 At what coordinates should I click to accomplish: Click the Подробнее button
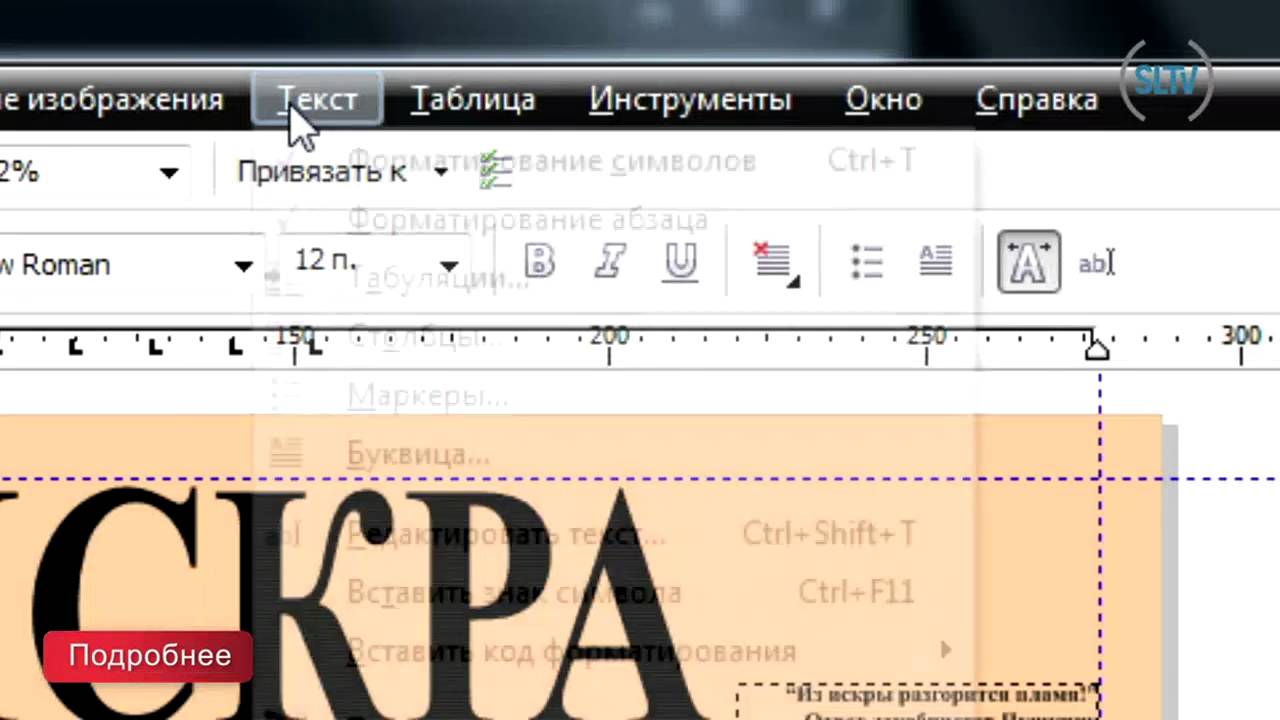[x=148, y=656]
